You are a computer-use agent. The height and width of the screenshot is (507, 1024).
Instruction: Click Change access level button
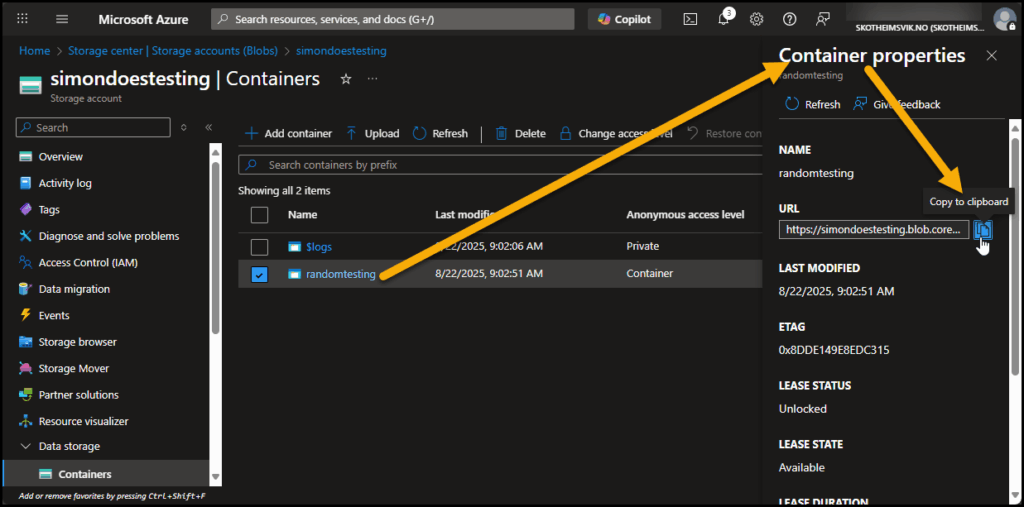pos(616,133)
